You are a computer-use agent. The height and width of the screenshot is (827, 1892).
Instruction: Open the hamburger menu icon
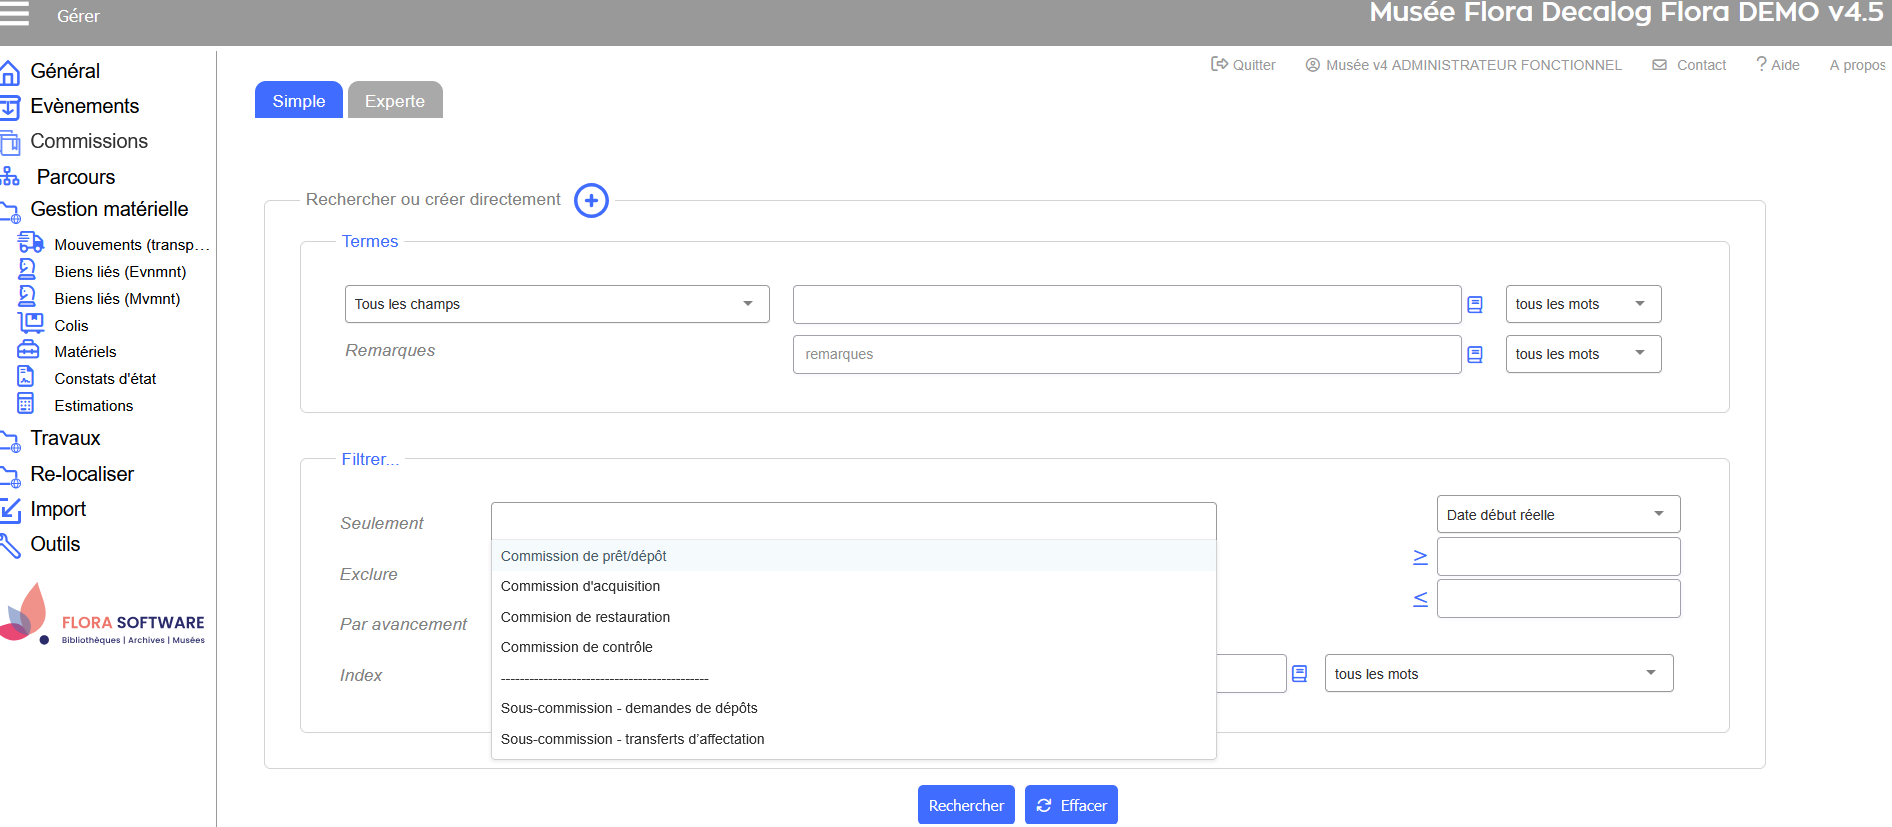click(14, 14)
